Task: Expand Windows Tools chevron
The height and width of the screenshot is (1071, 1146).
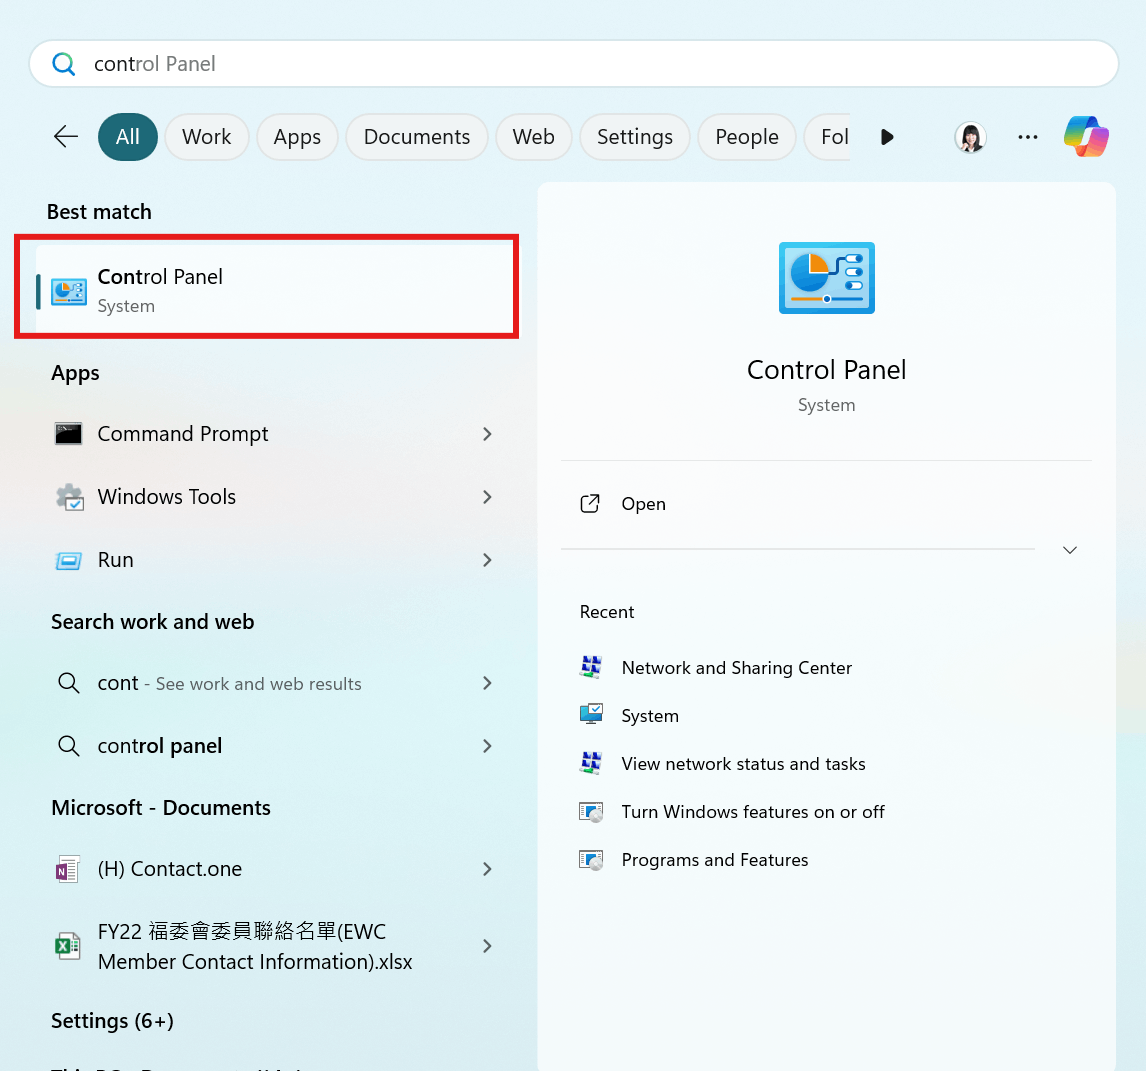Action: pos(487,497)
